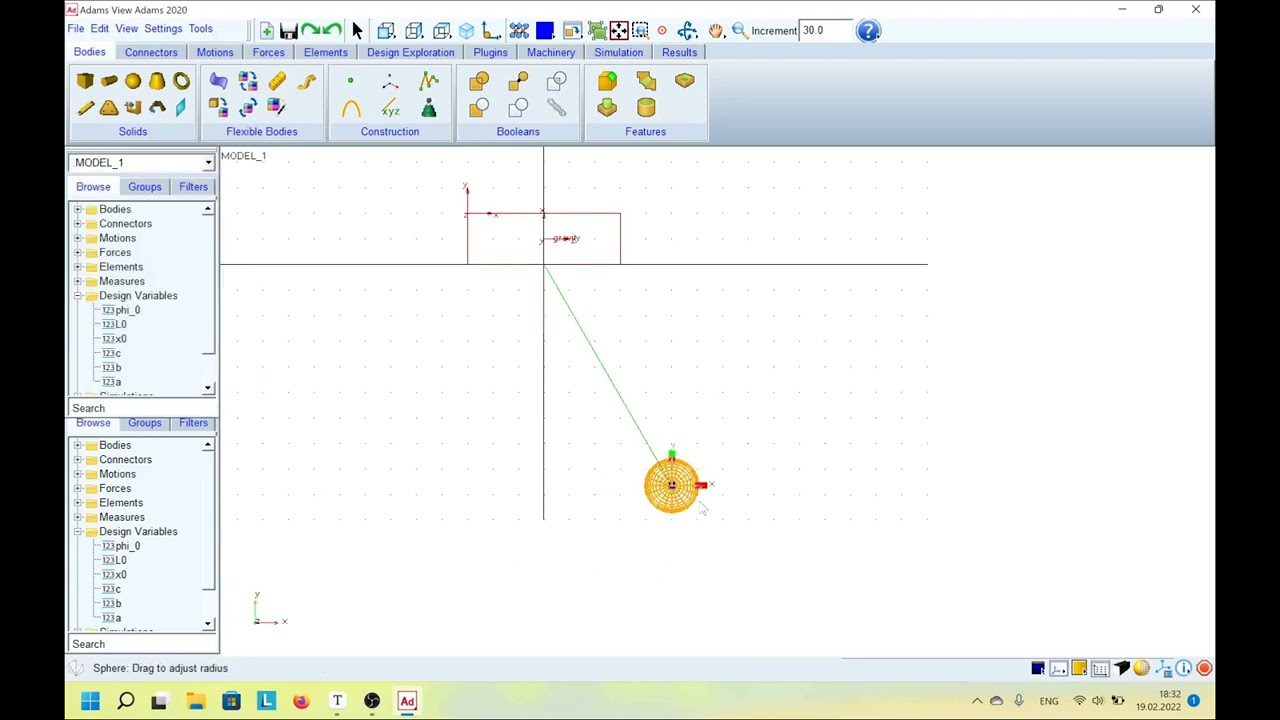1280x720 pixels.
Task: Open upper Filters tab
Action: click(x=193, y=187)
